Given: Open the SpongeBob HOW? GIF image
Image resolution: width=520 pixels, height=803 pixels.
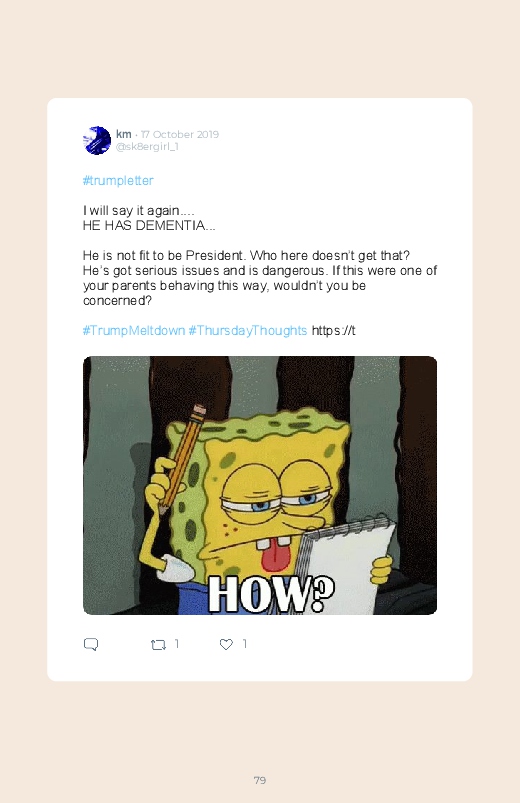Looking at the screenshot, I should click(x=260, y=485).
